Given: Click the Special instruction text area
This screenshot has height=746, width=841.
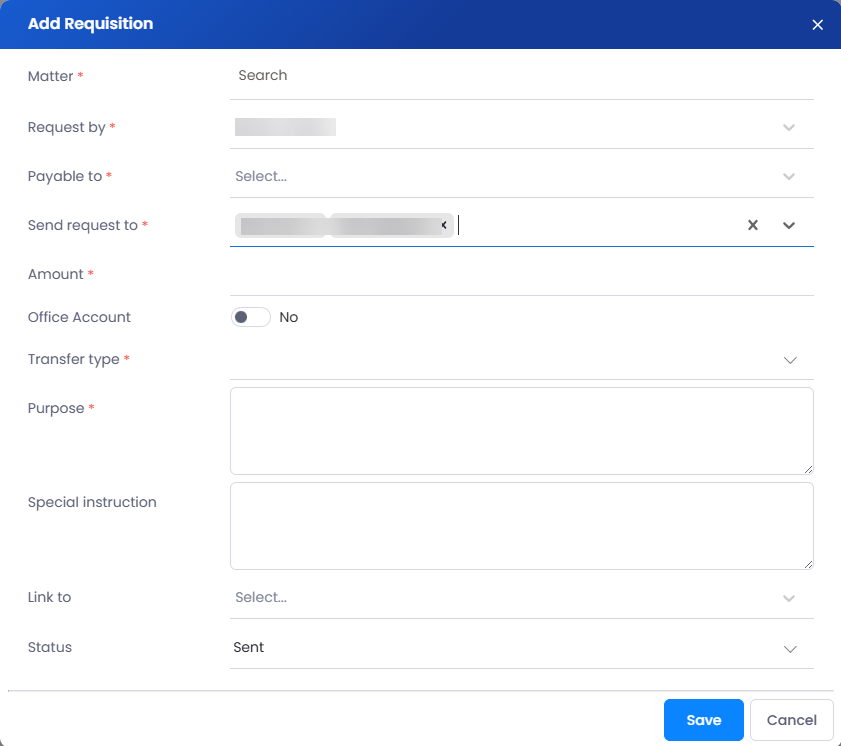Looking at the screenshot, I should click(521, 526).
